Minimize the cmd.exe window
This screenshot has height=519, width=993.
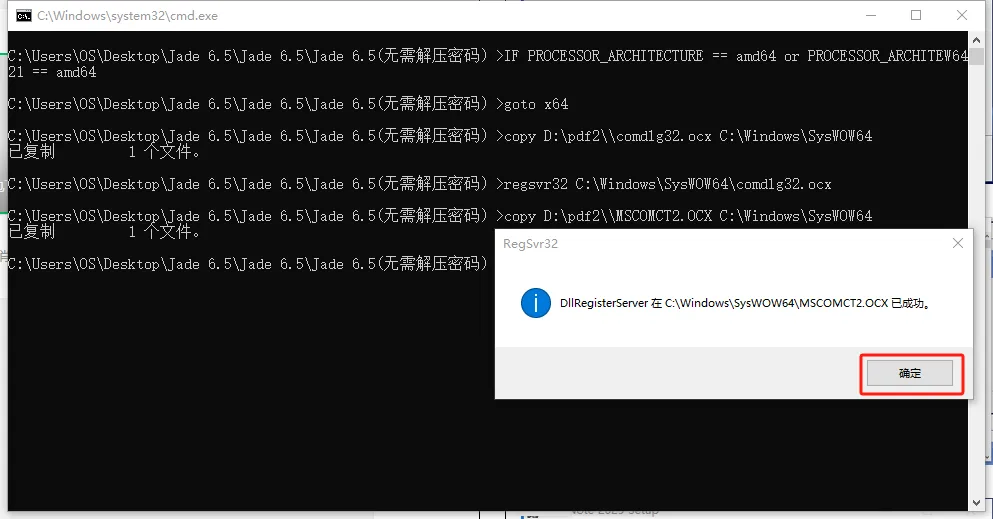click(x=871, y=15)
